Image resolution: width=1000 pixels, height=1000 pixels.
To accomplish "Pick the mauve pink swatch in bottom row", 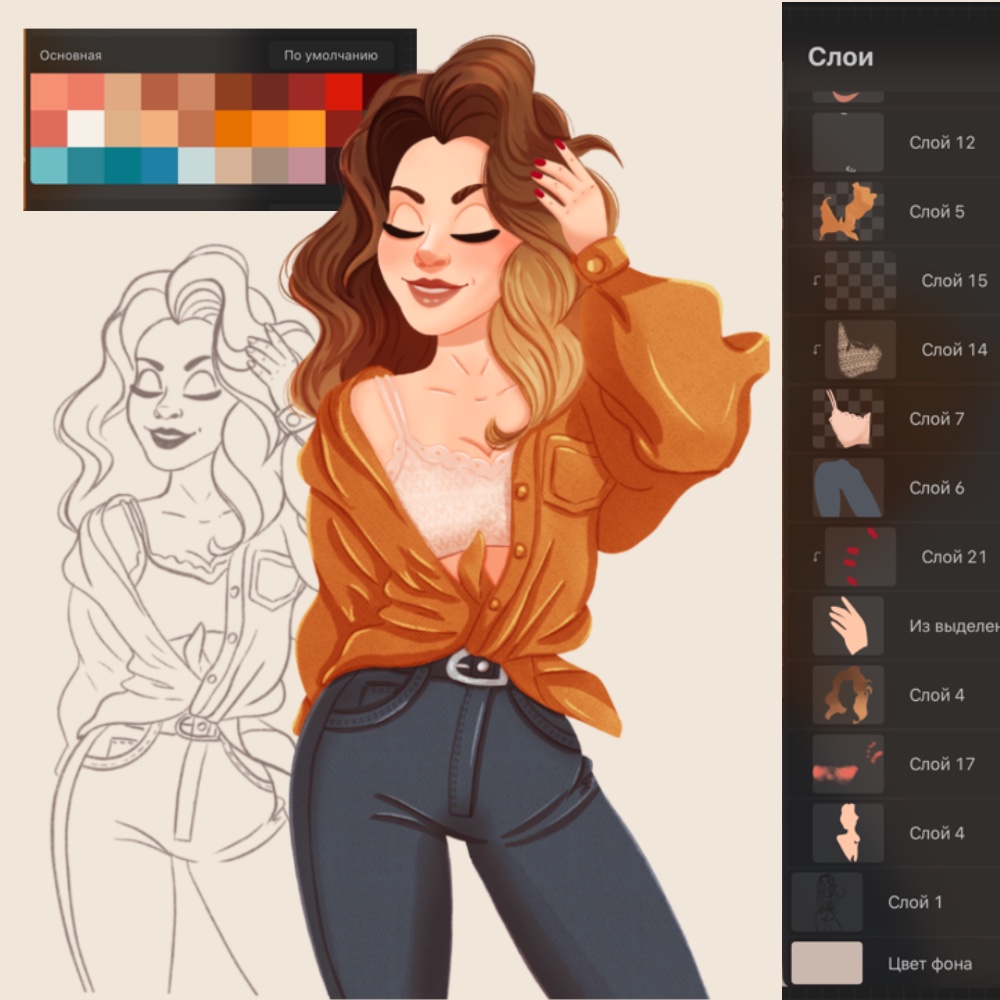I will point(307,165).
